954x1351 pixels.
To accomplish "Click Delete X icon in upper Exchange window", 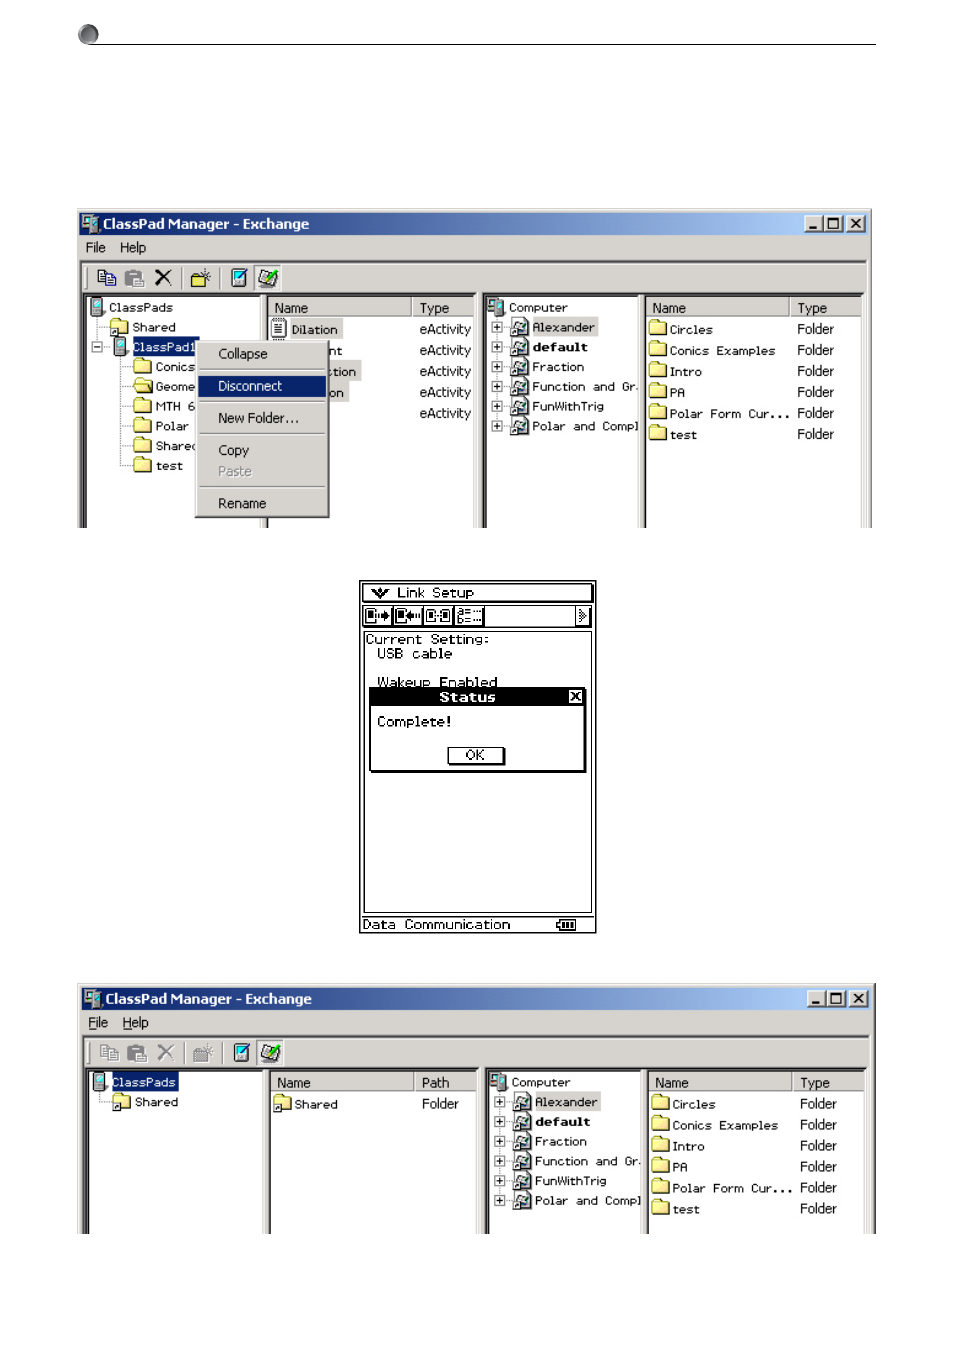I will pyautogui.click(x=163, y=278).
